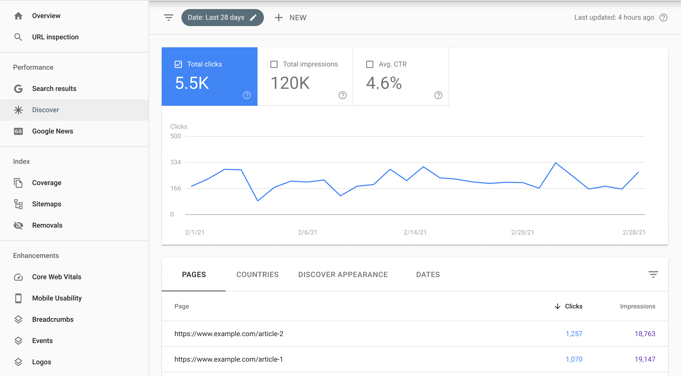Click the Discover asterisk icon
The image size is (681, 376).
18,110
